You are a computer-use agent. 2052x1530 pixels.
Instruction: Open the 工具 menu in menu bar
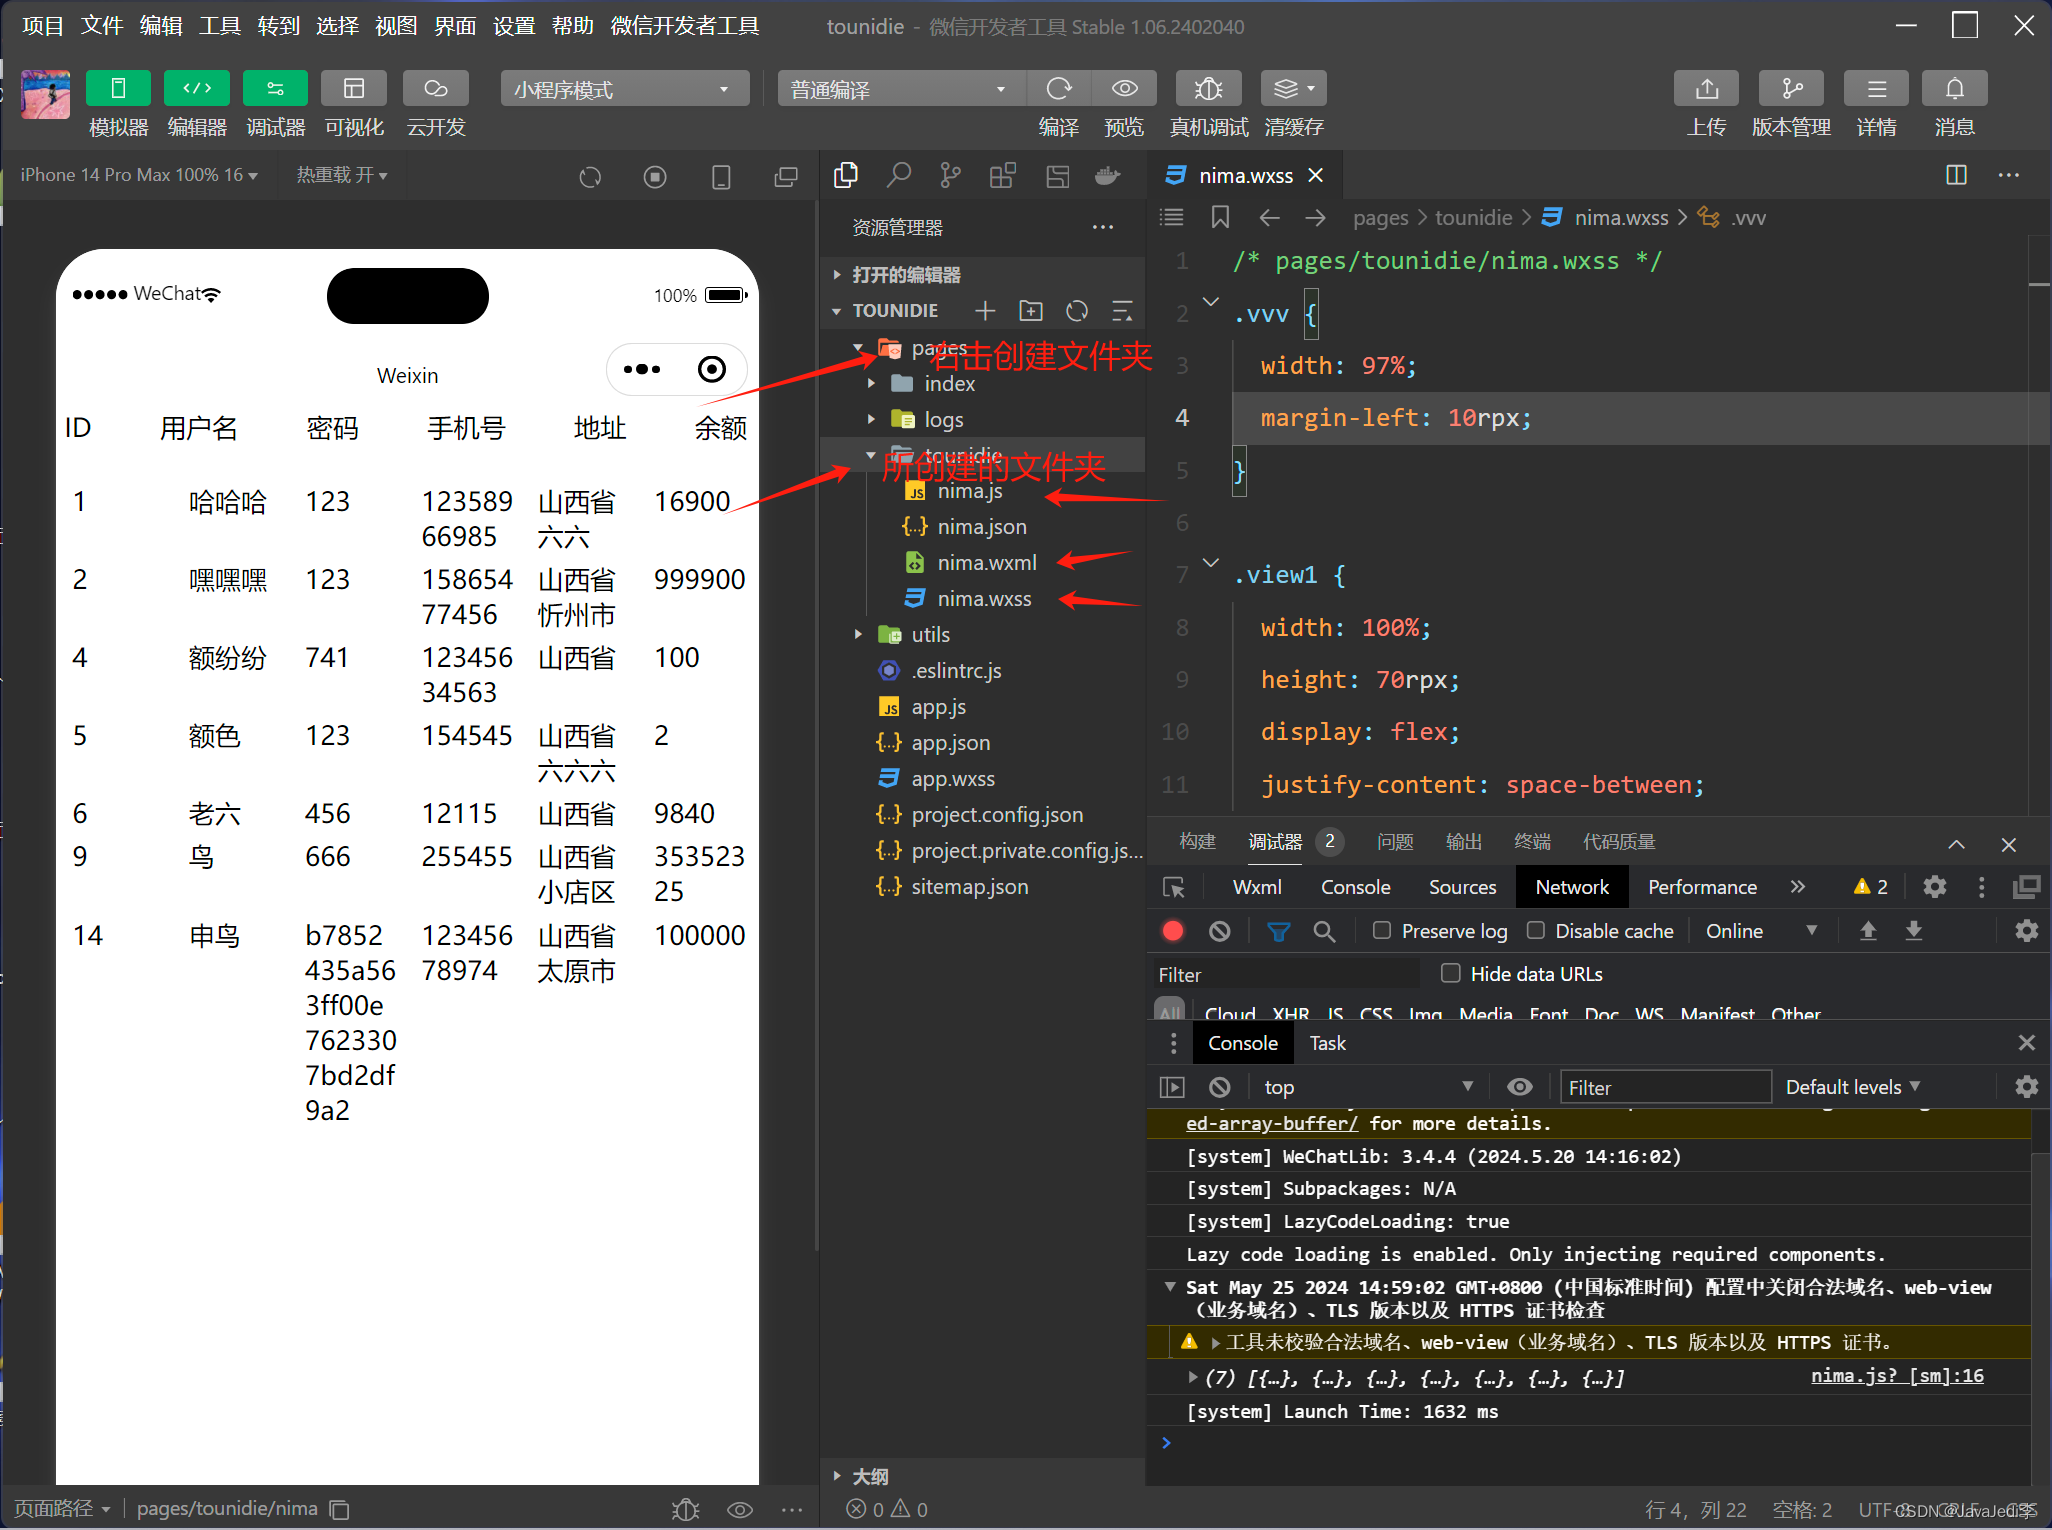[219, 26]
